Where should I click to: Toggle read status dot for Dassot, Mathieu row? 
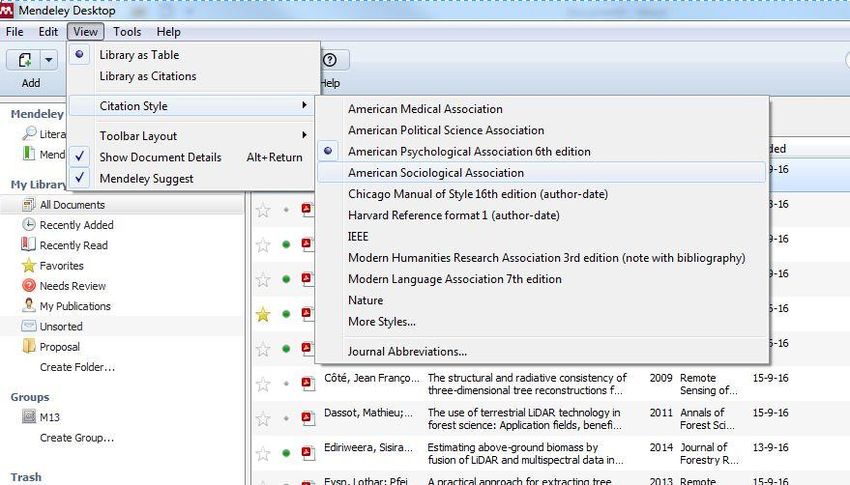286,418
